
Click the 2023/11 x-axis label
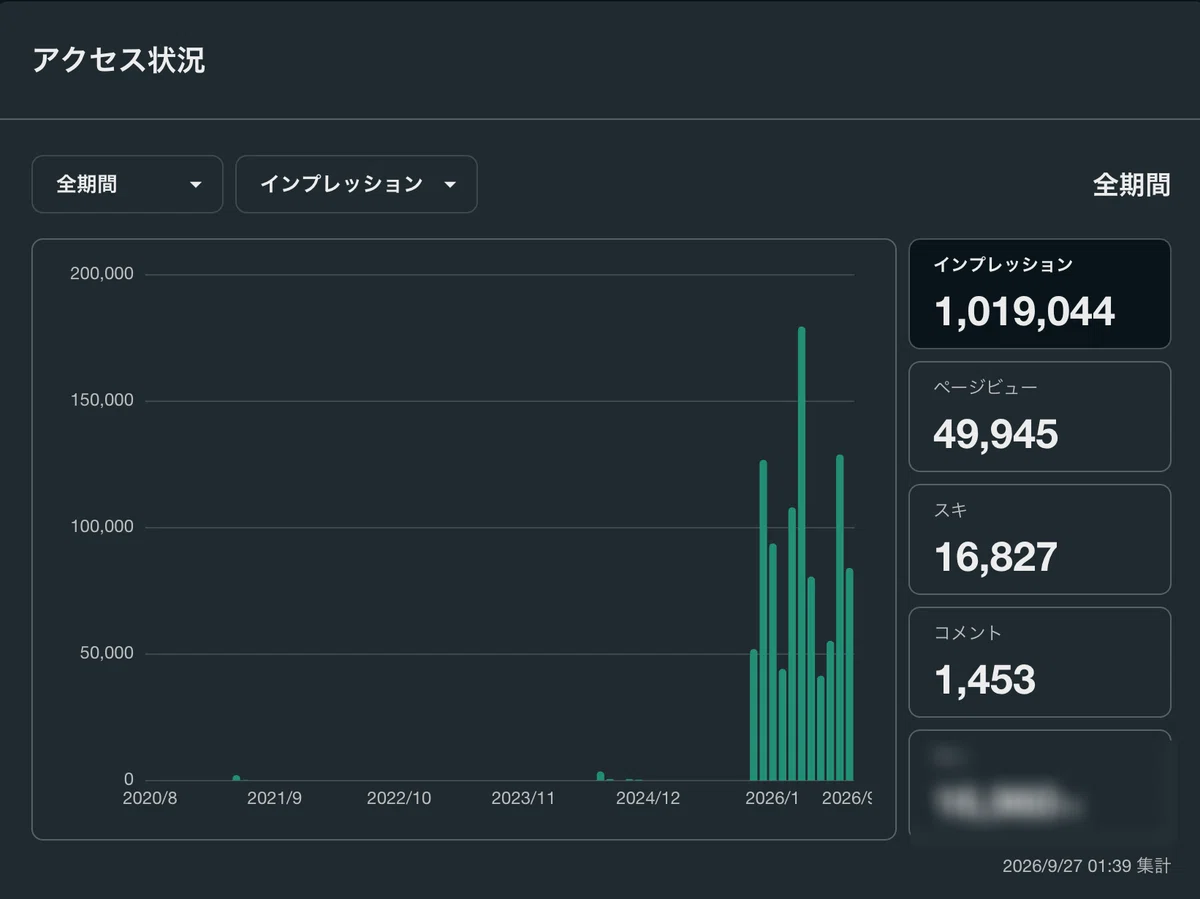[x=523, y=798]
